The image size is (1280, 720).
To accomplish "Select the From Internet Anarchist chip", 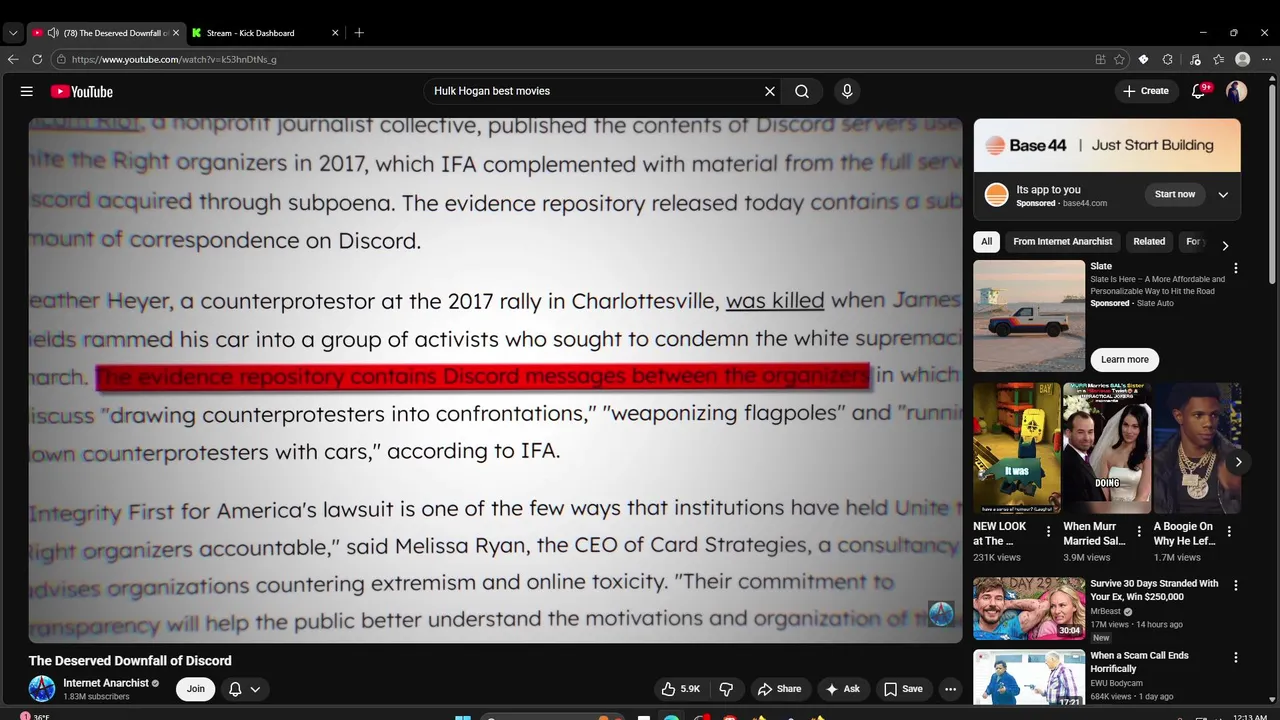I will pyautogui.click(x=1062, y=242).
